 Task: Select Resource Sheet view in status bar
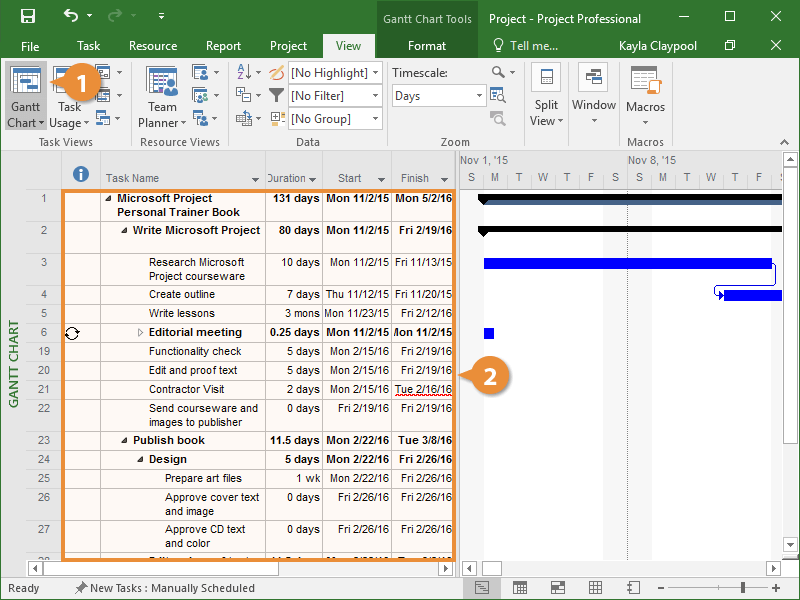pos(595,588)
